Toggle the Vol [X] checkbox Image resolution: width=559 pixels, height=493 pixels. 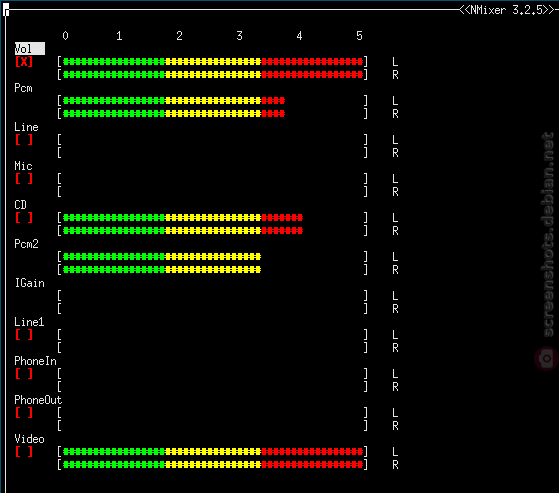click(x=24, y=62)
